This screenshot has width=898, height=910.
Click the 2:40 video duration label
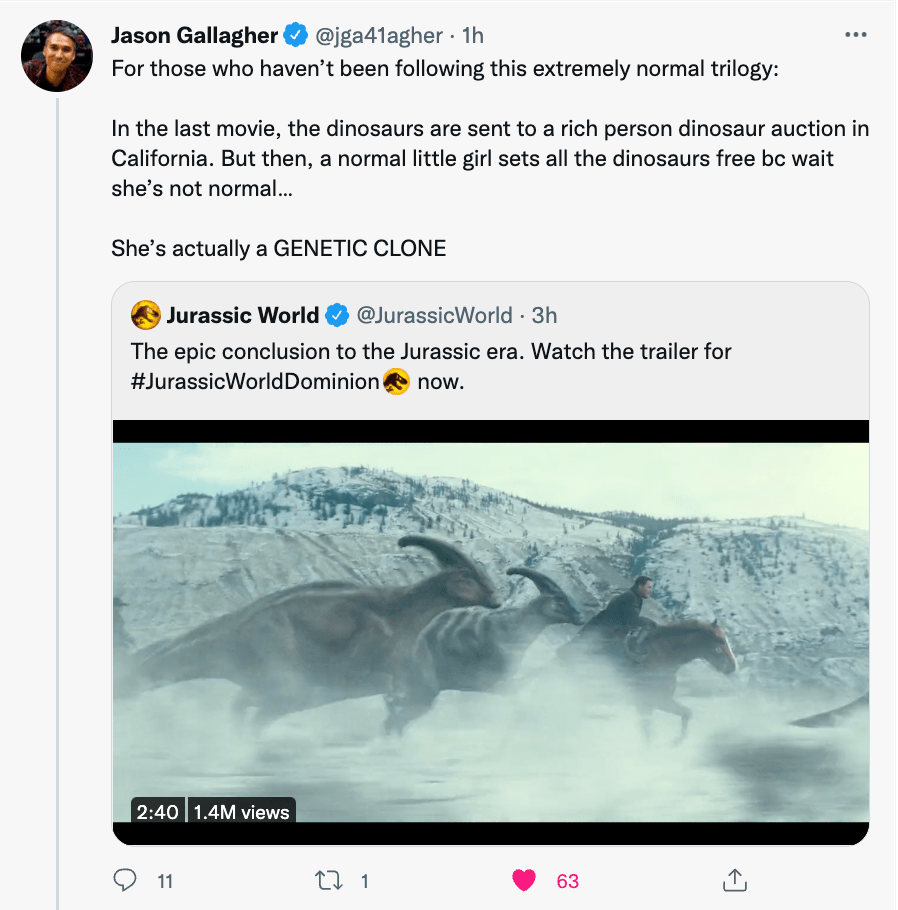coord(159,812)
